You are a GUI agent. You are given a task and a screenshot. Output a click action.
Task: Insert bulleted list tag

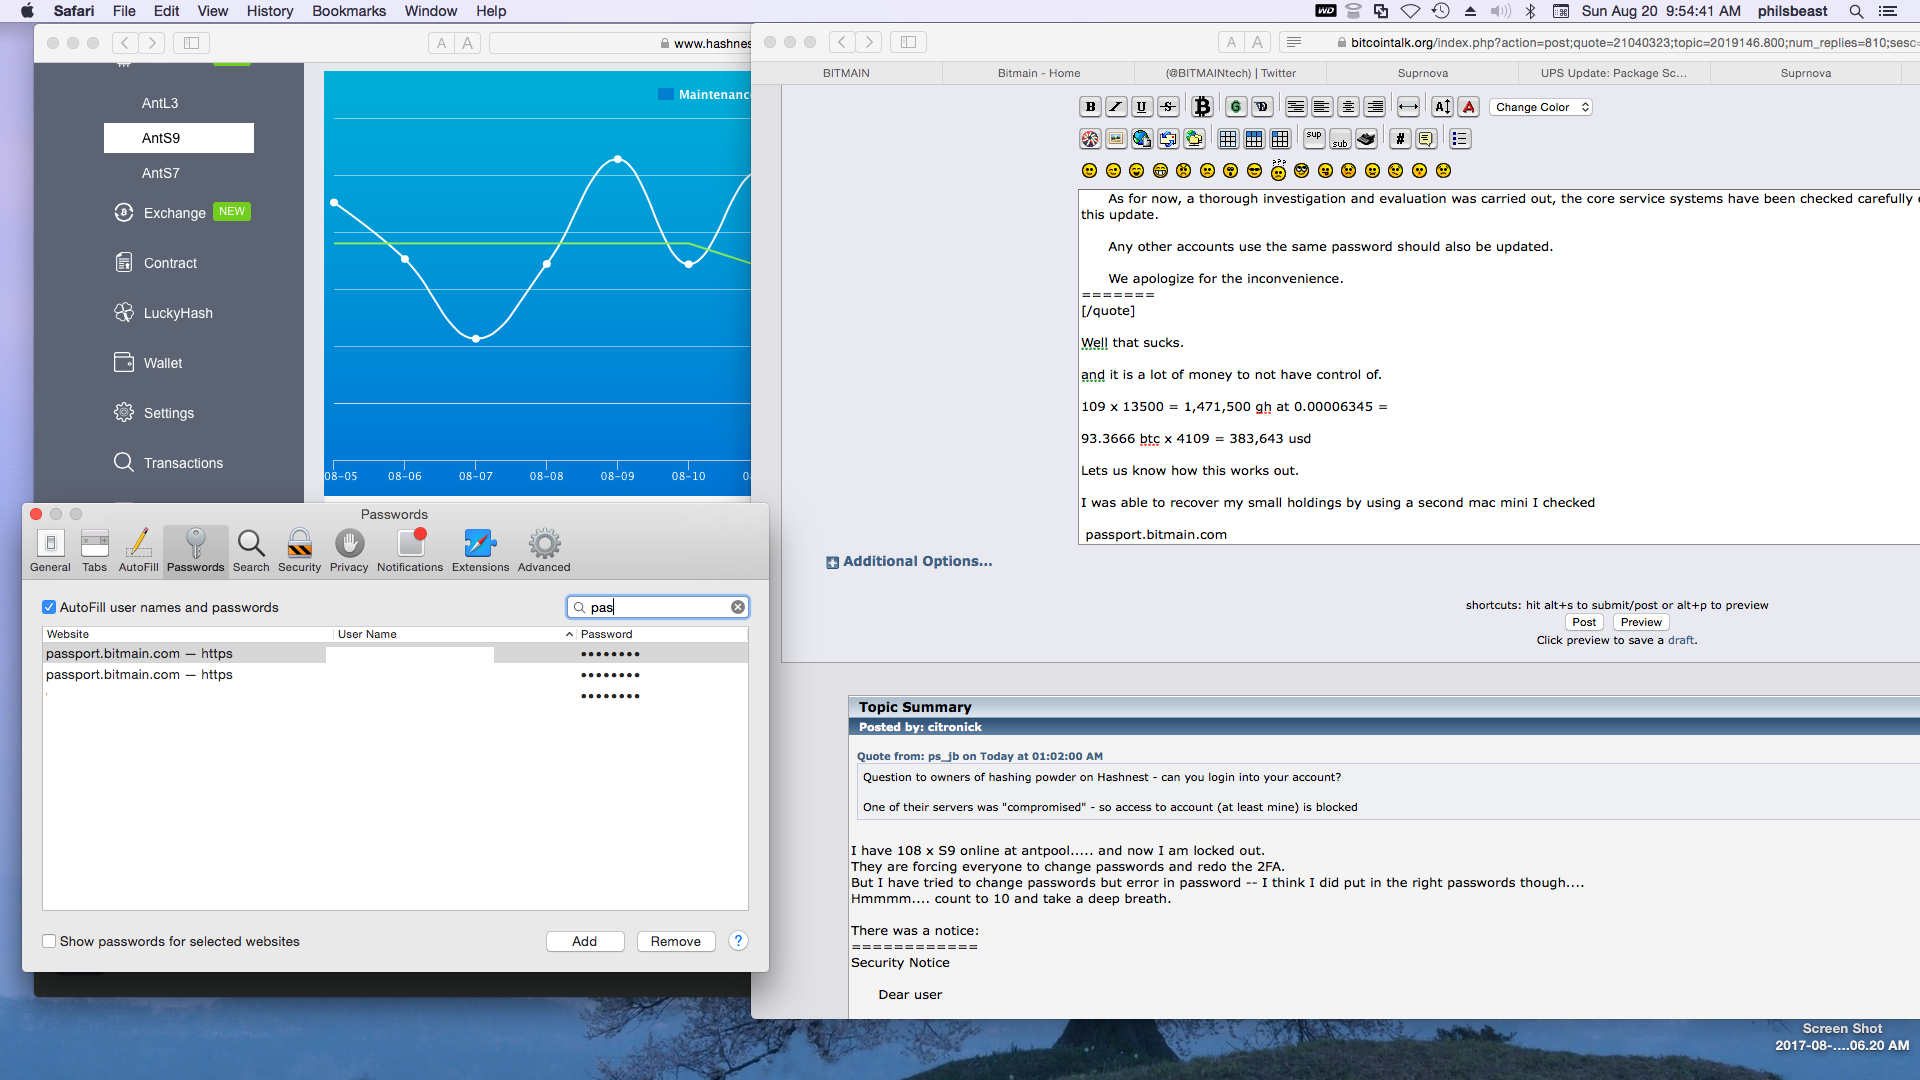pos(1460,139)
